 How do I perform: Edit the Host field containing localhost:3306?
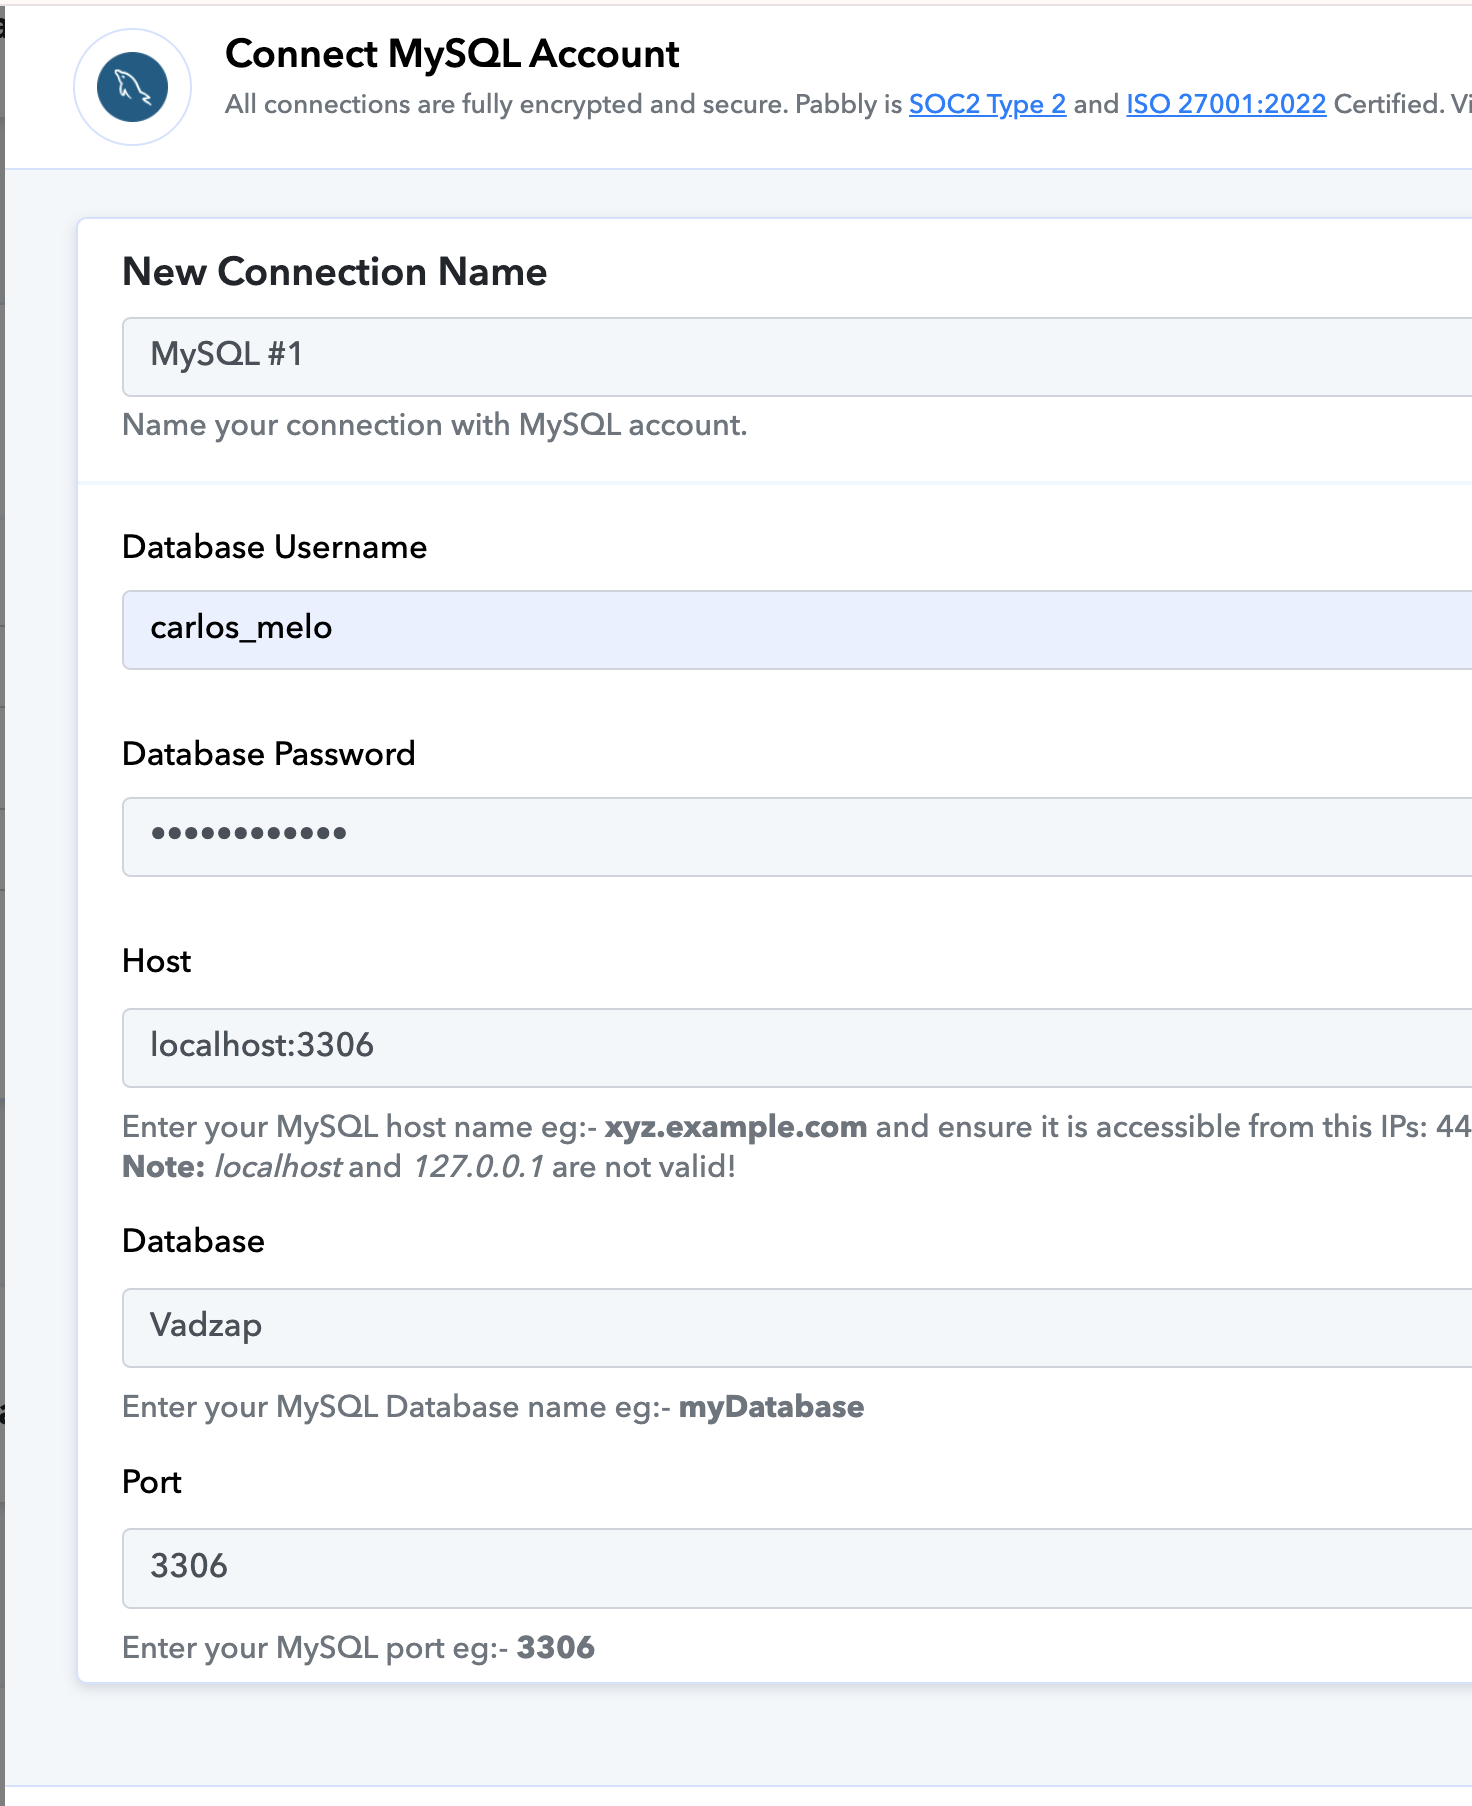click(797, 1047)
